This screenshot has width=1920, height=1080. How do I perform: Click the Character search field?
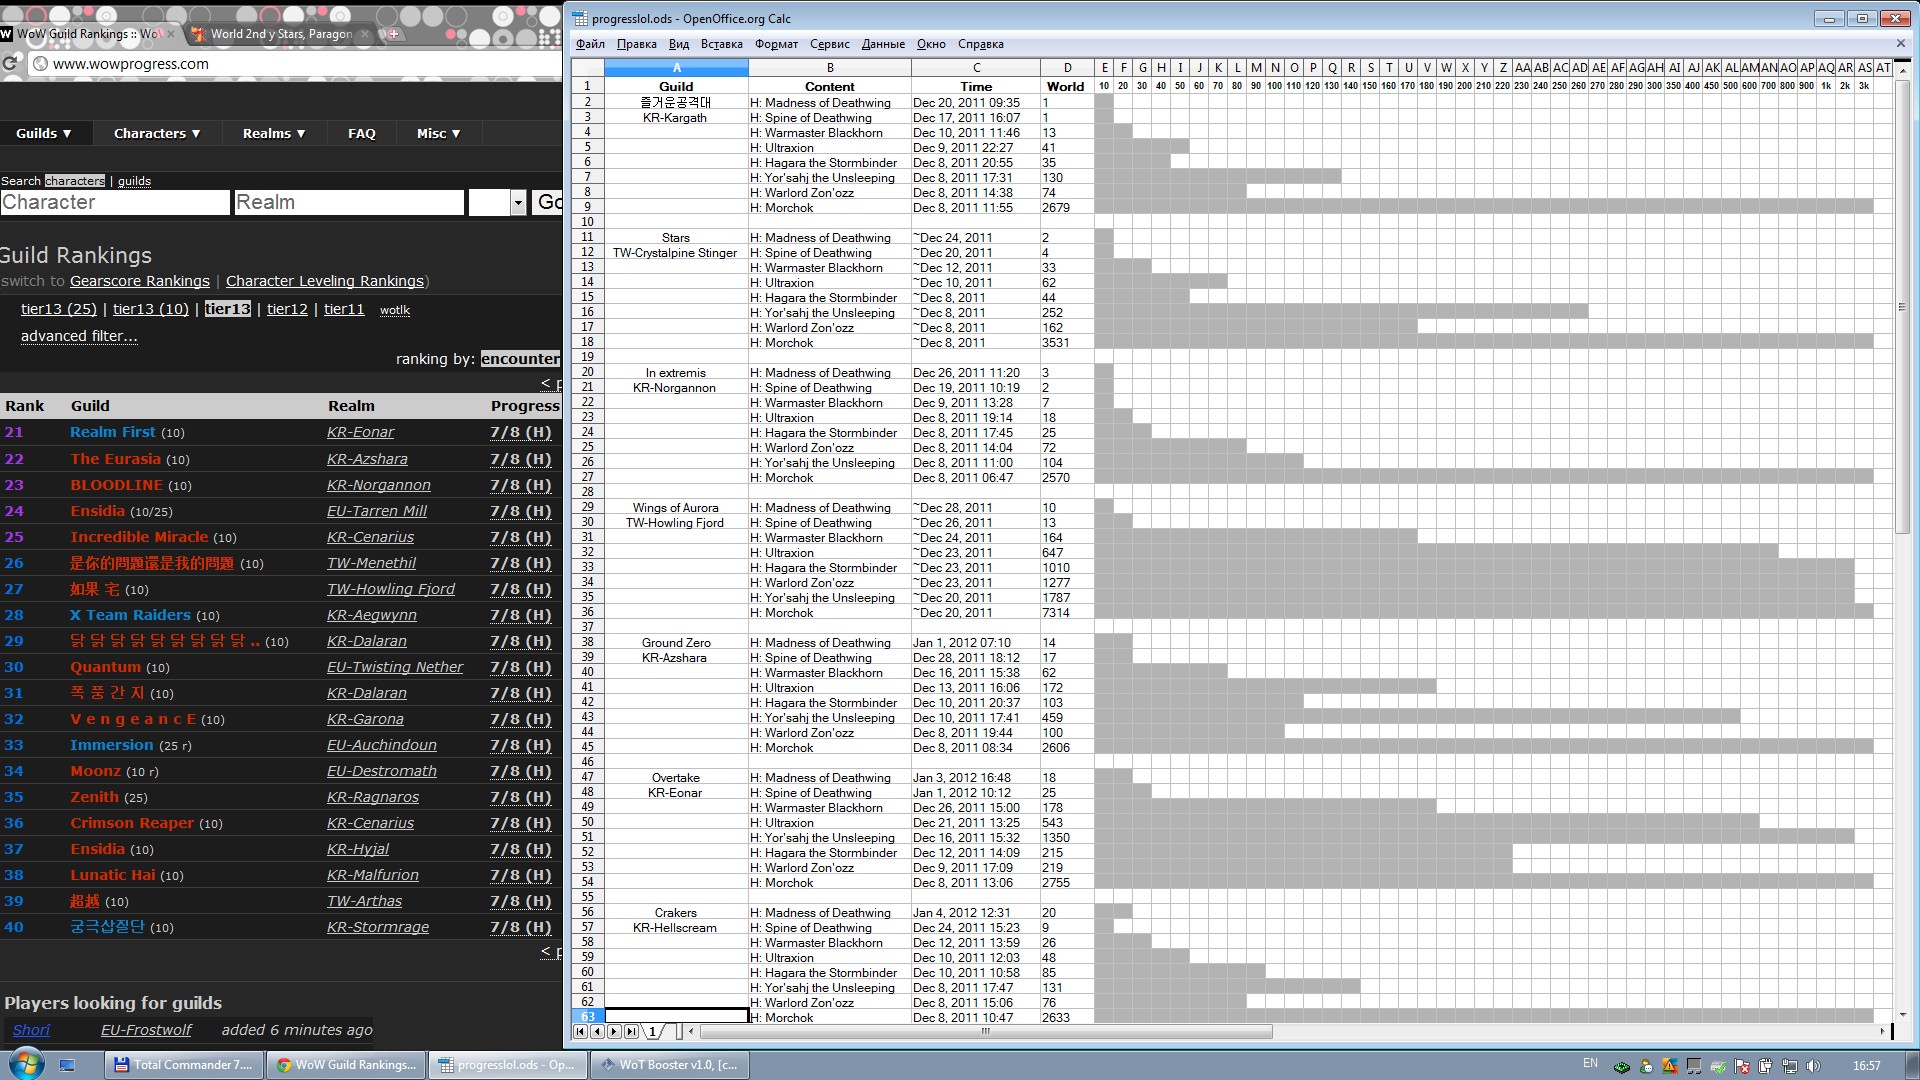tap(115, 202)
